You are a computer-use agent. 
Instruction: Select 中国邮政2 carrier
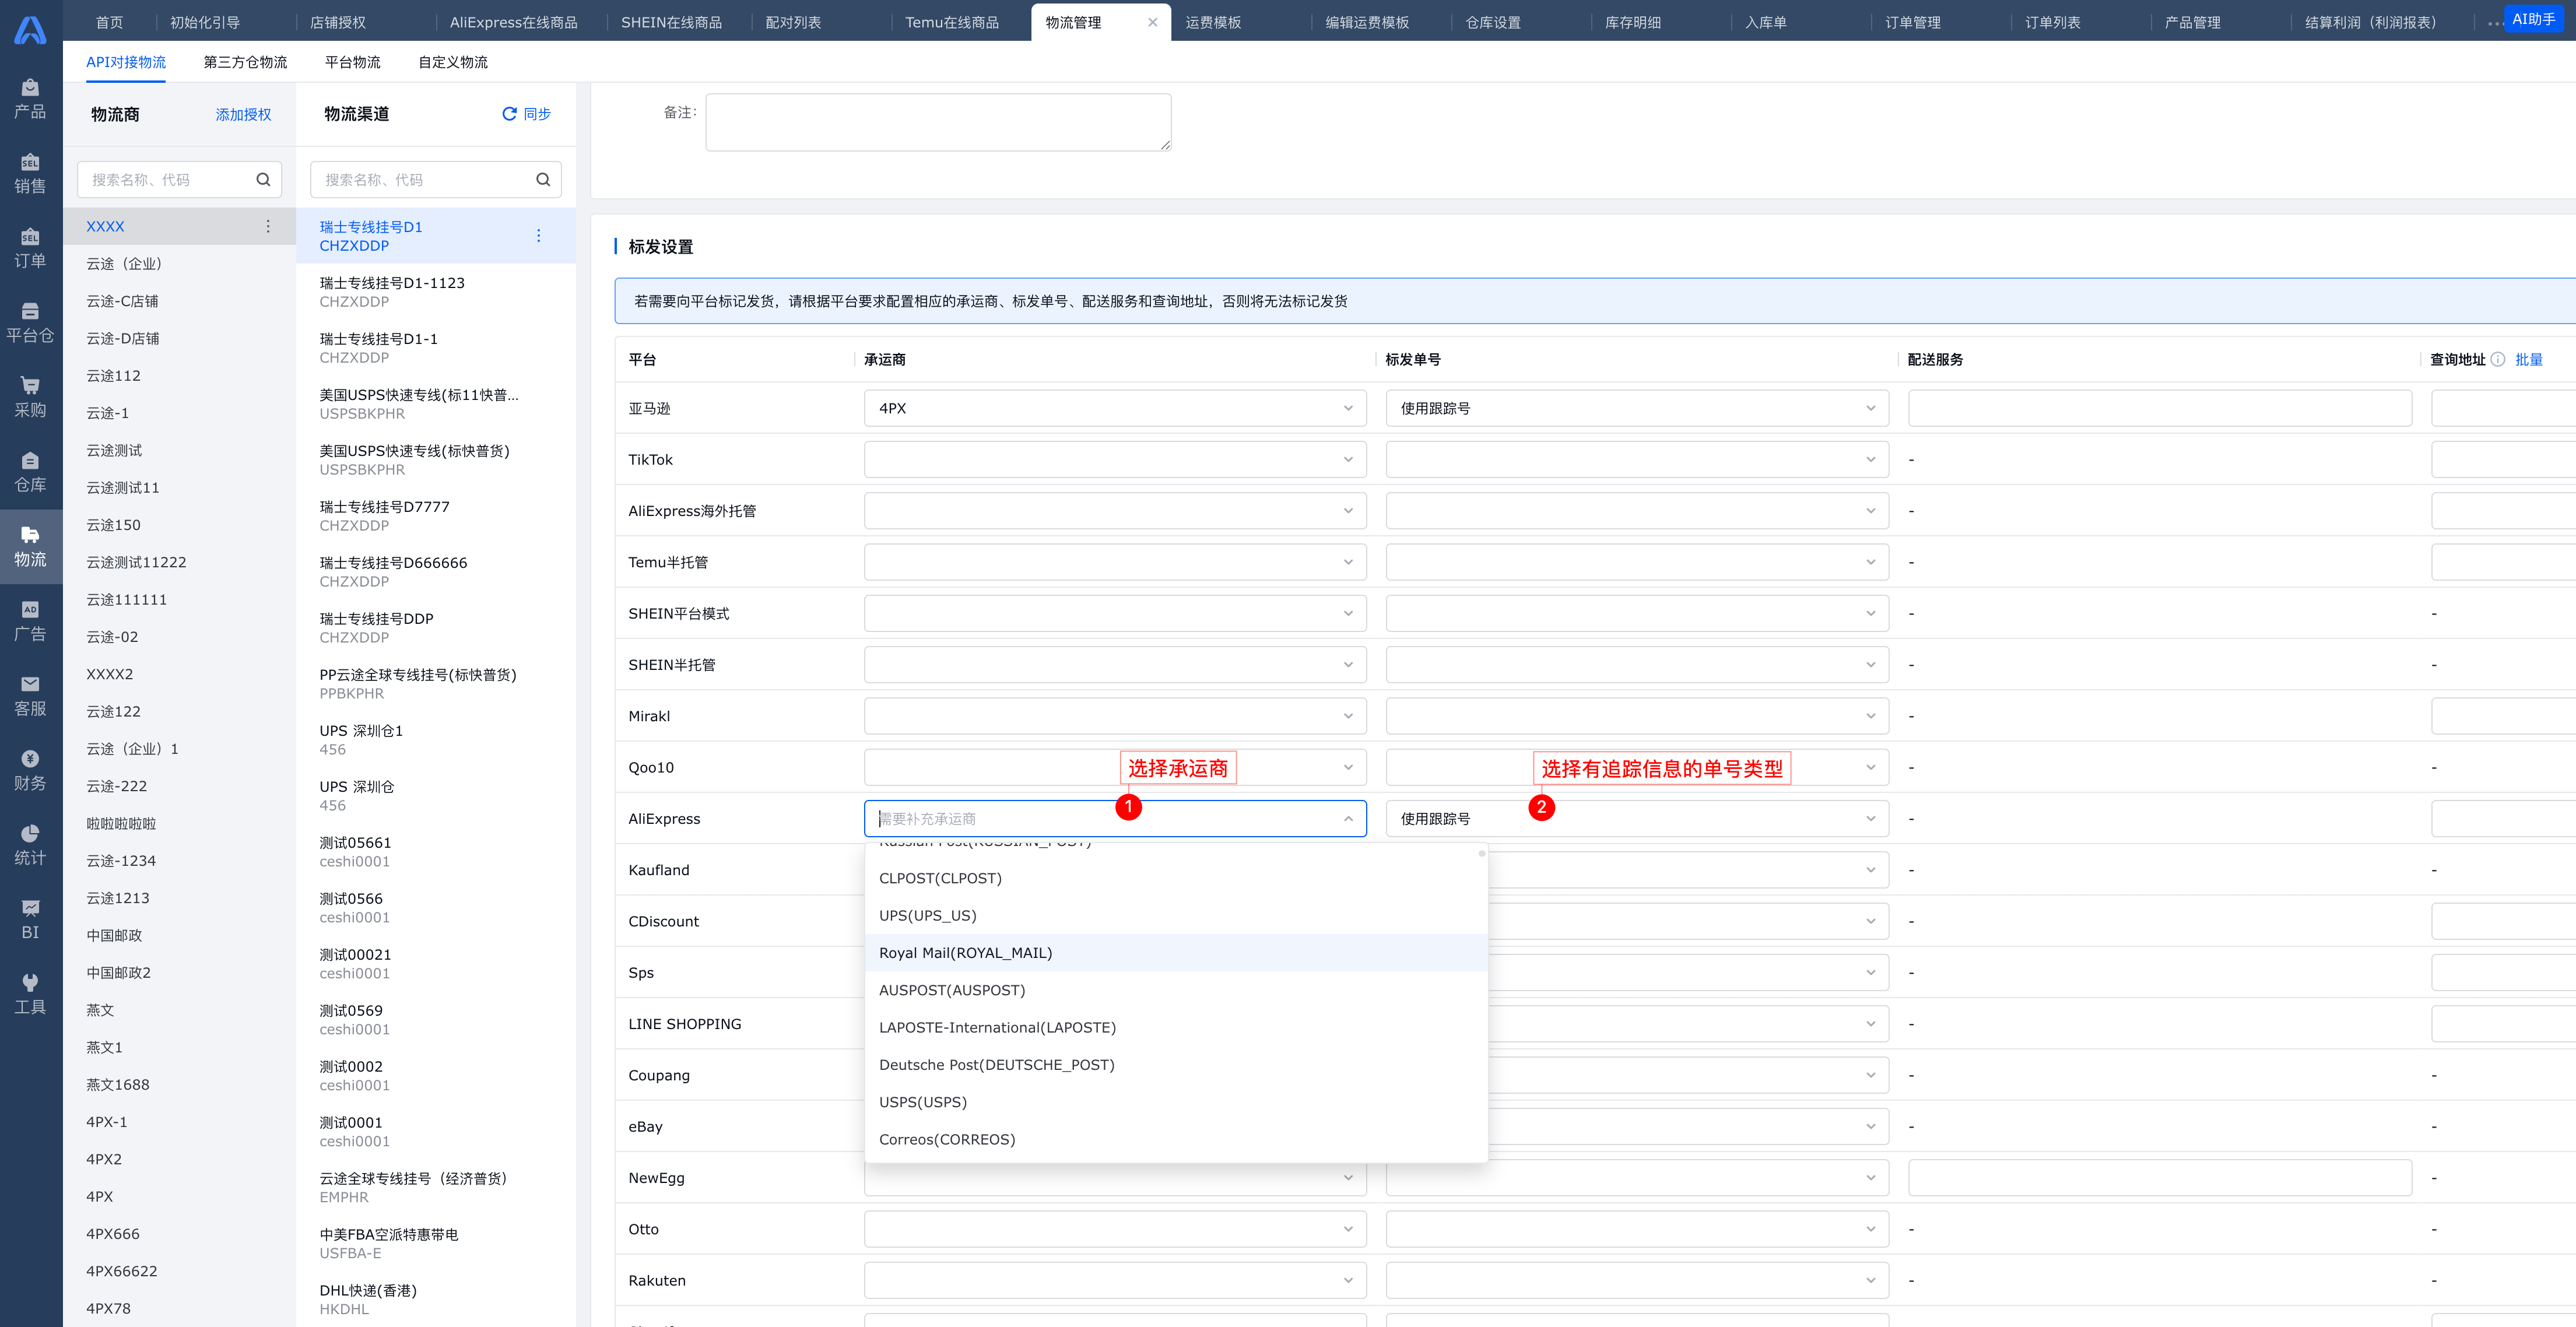pyautogui.click(x=179, y=973)
